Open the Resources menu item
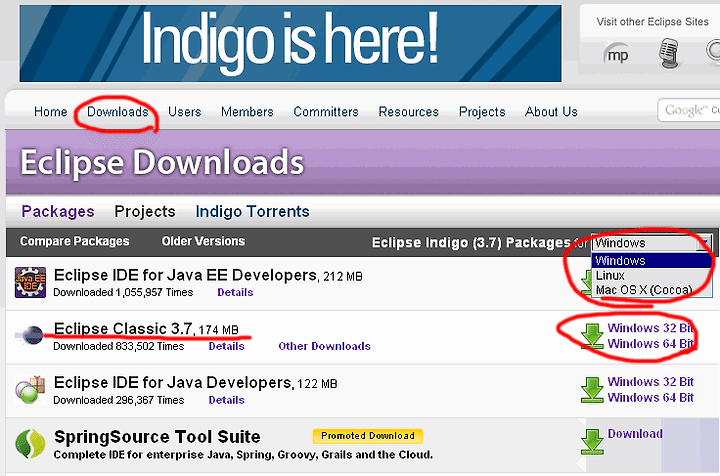This screenshot has height=476, width=720. 409,112
